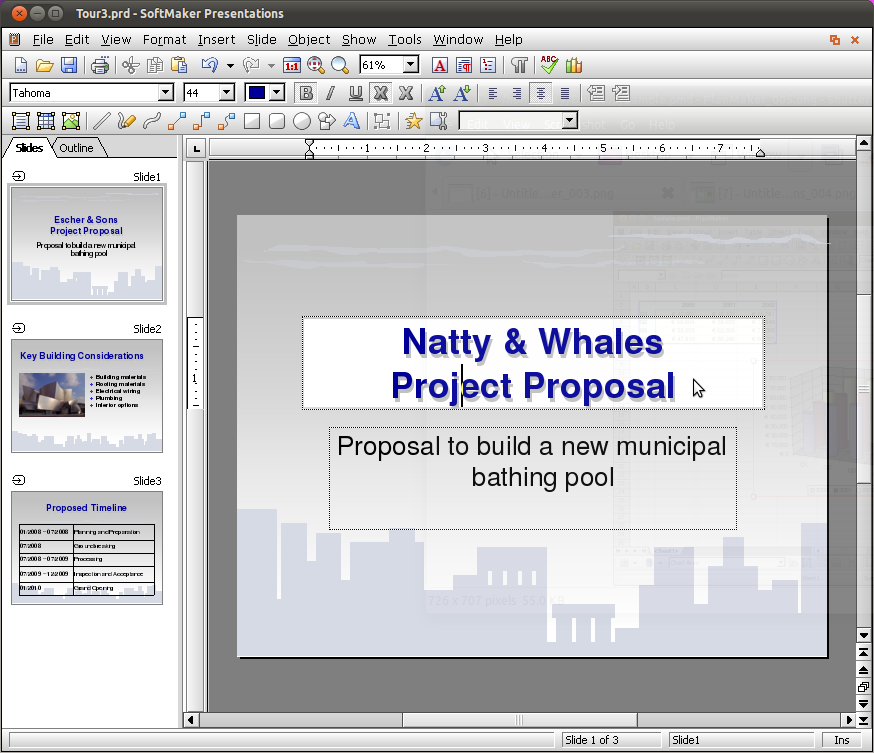Toggle underline formatting
Viewport: 874px width, 753px height.
356,93
